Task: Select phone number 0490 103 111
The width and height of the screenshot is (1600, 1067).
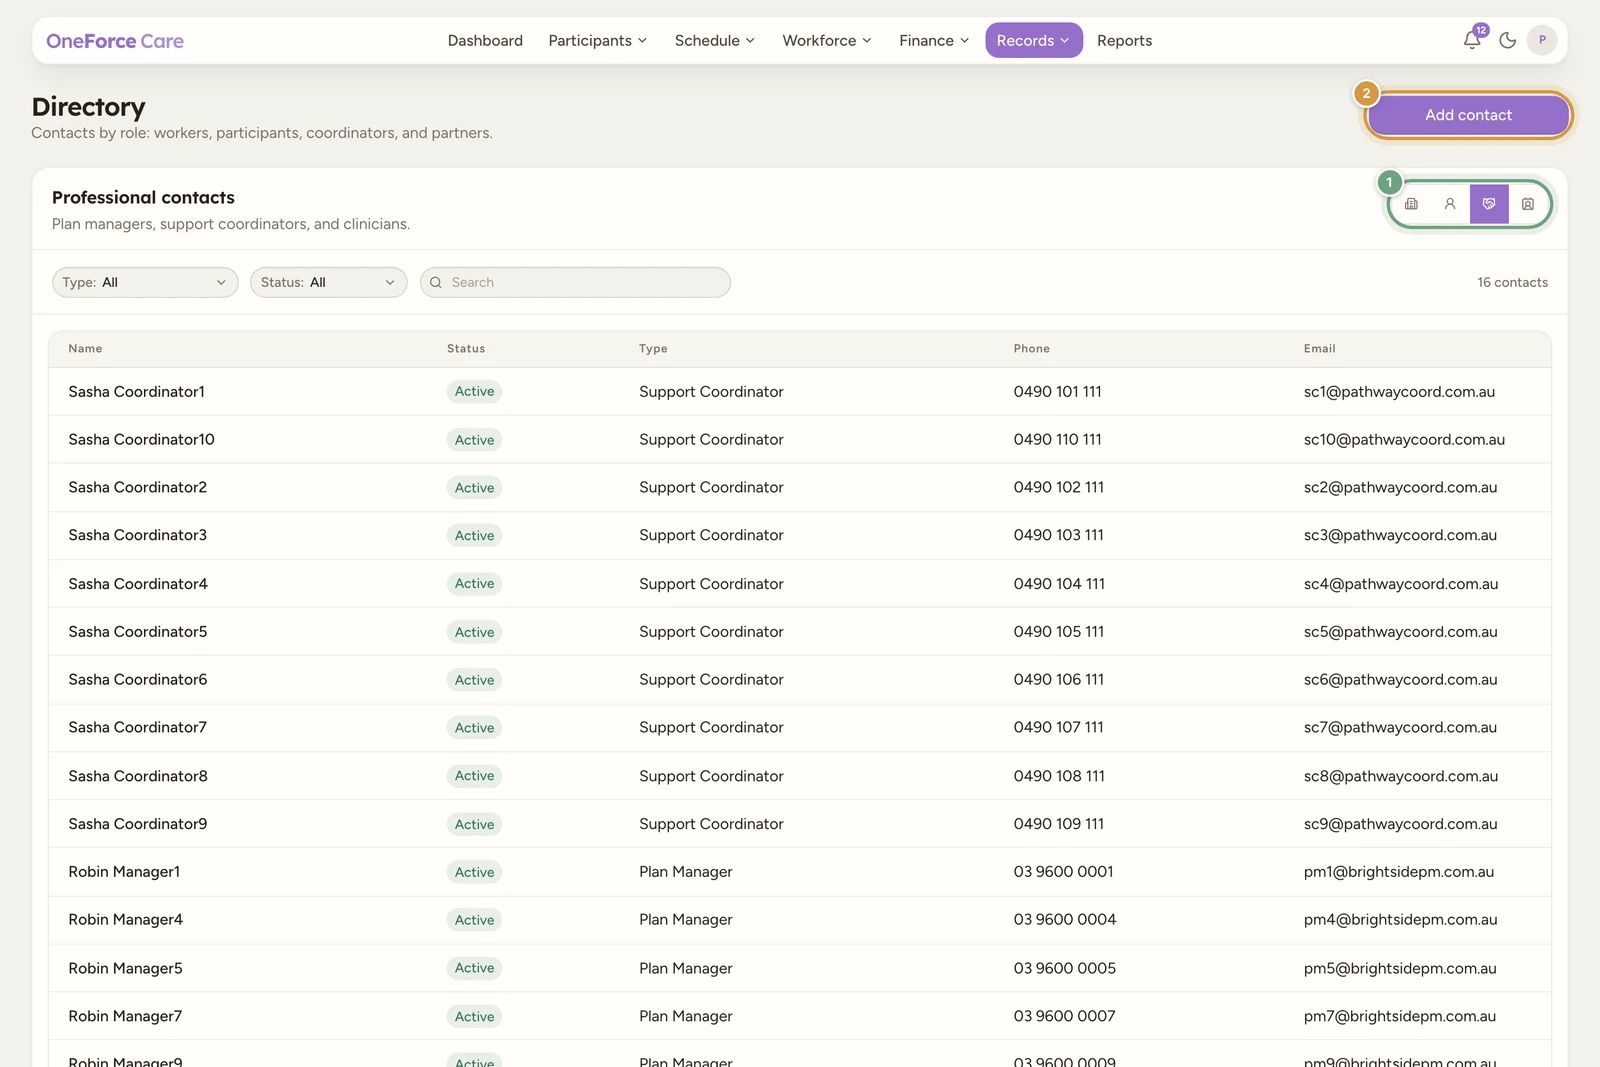Action: click(x=1058, y=536)
